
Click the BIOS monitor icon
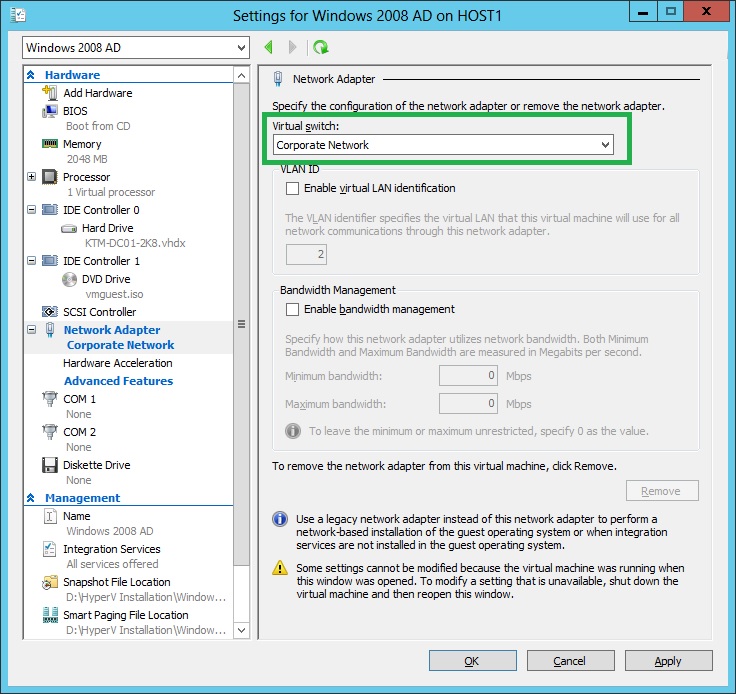point(49,111)
